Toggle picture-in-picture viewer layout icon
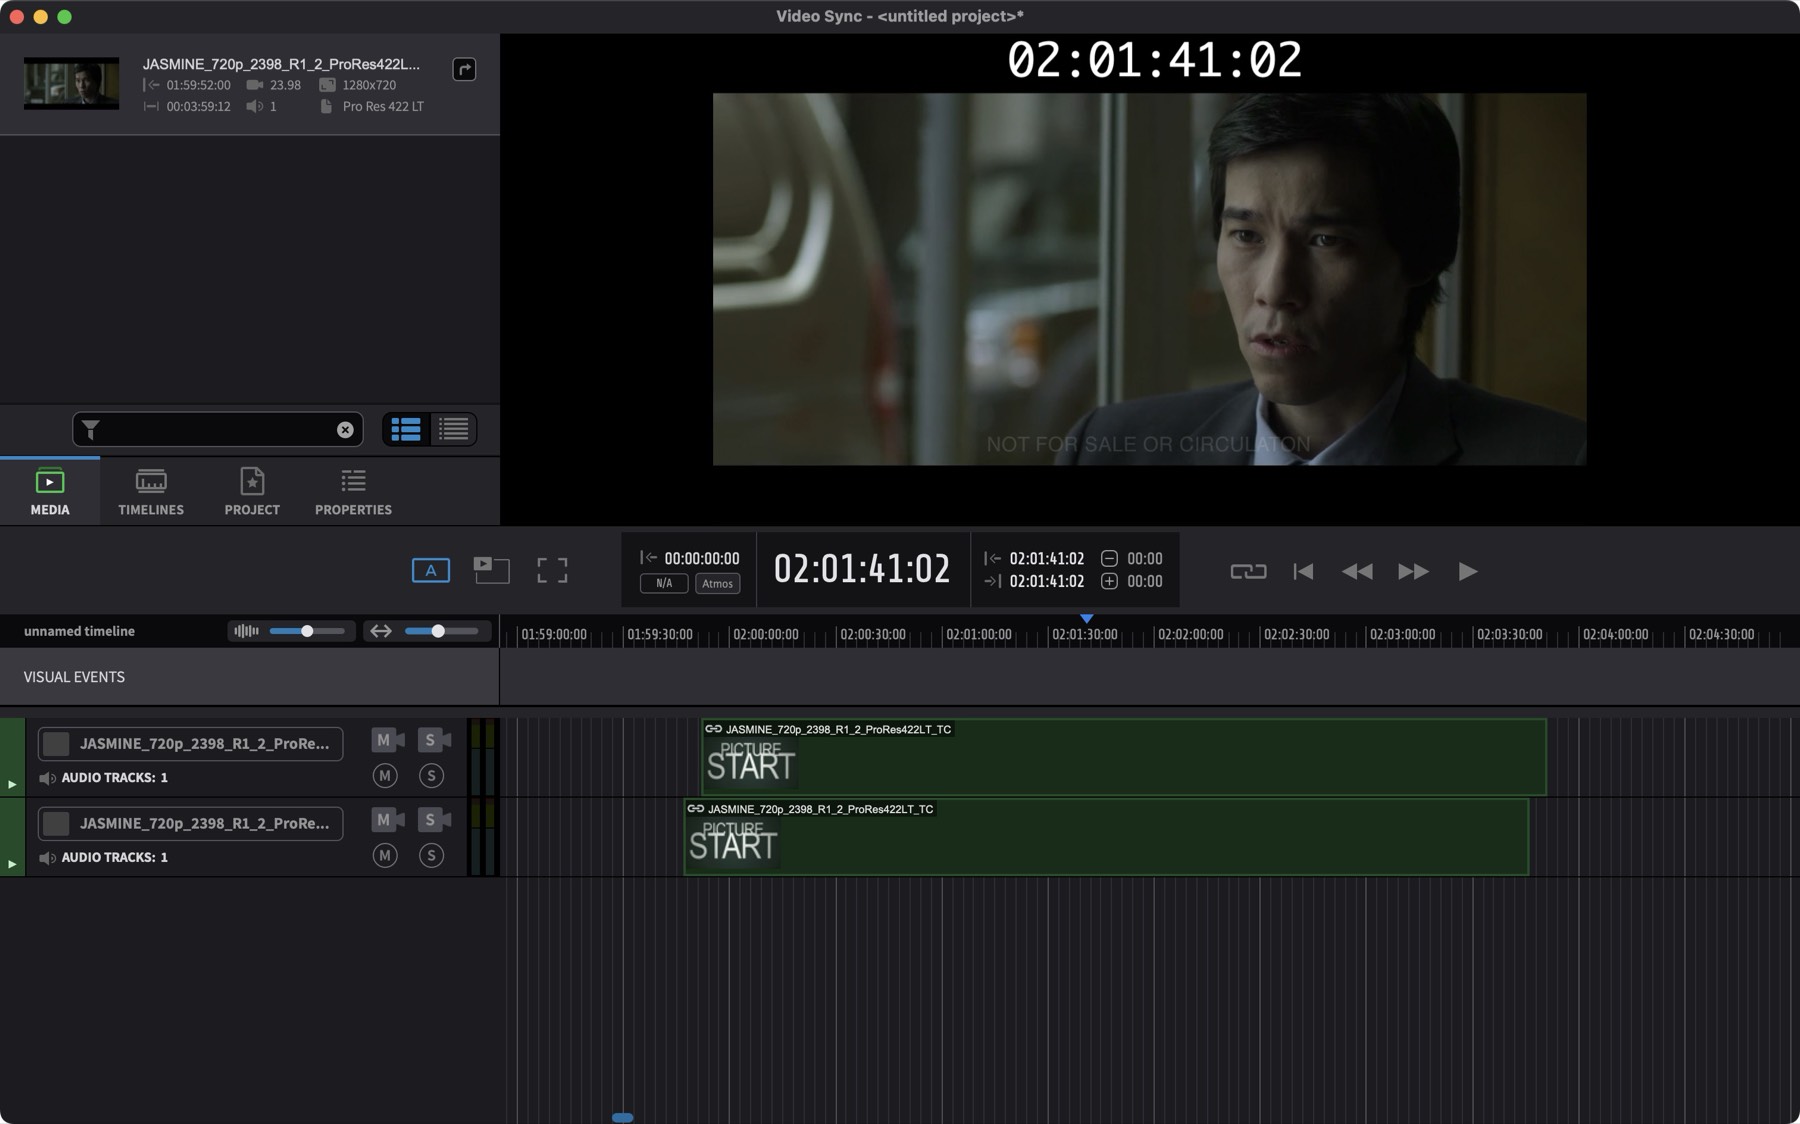Screen dimensions: 1800x1124 [x=491, y=570]
